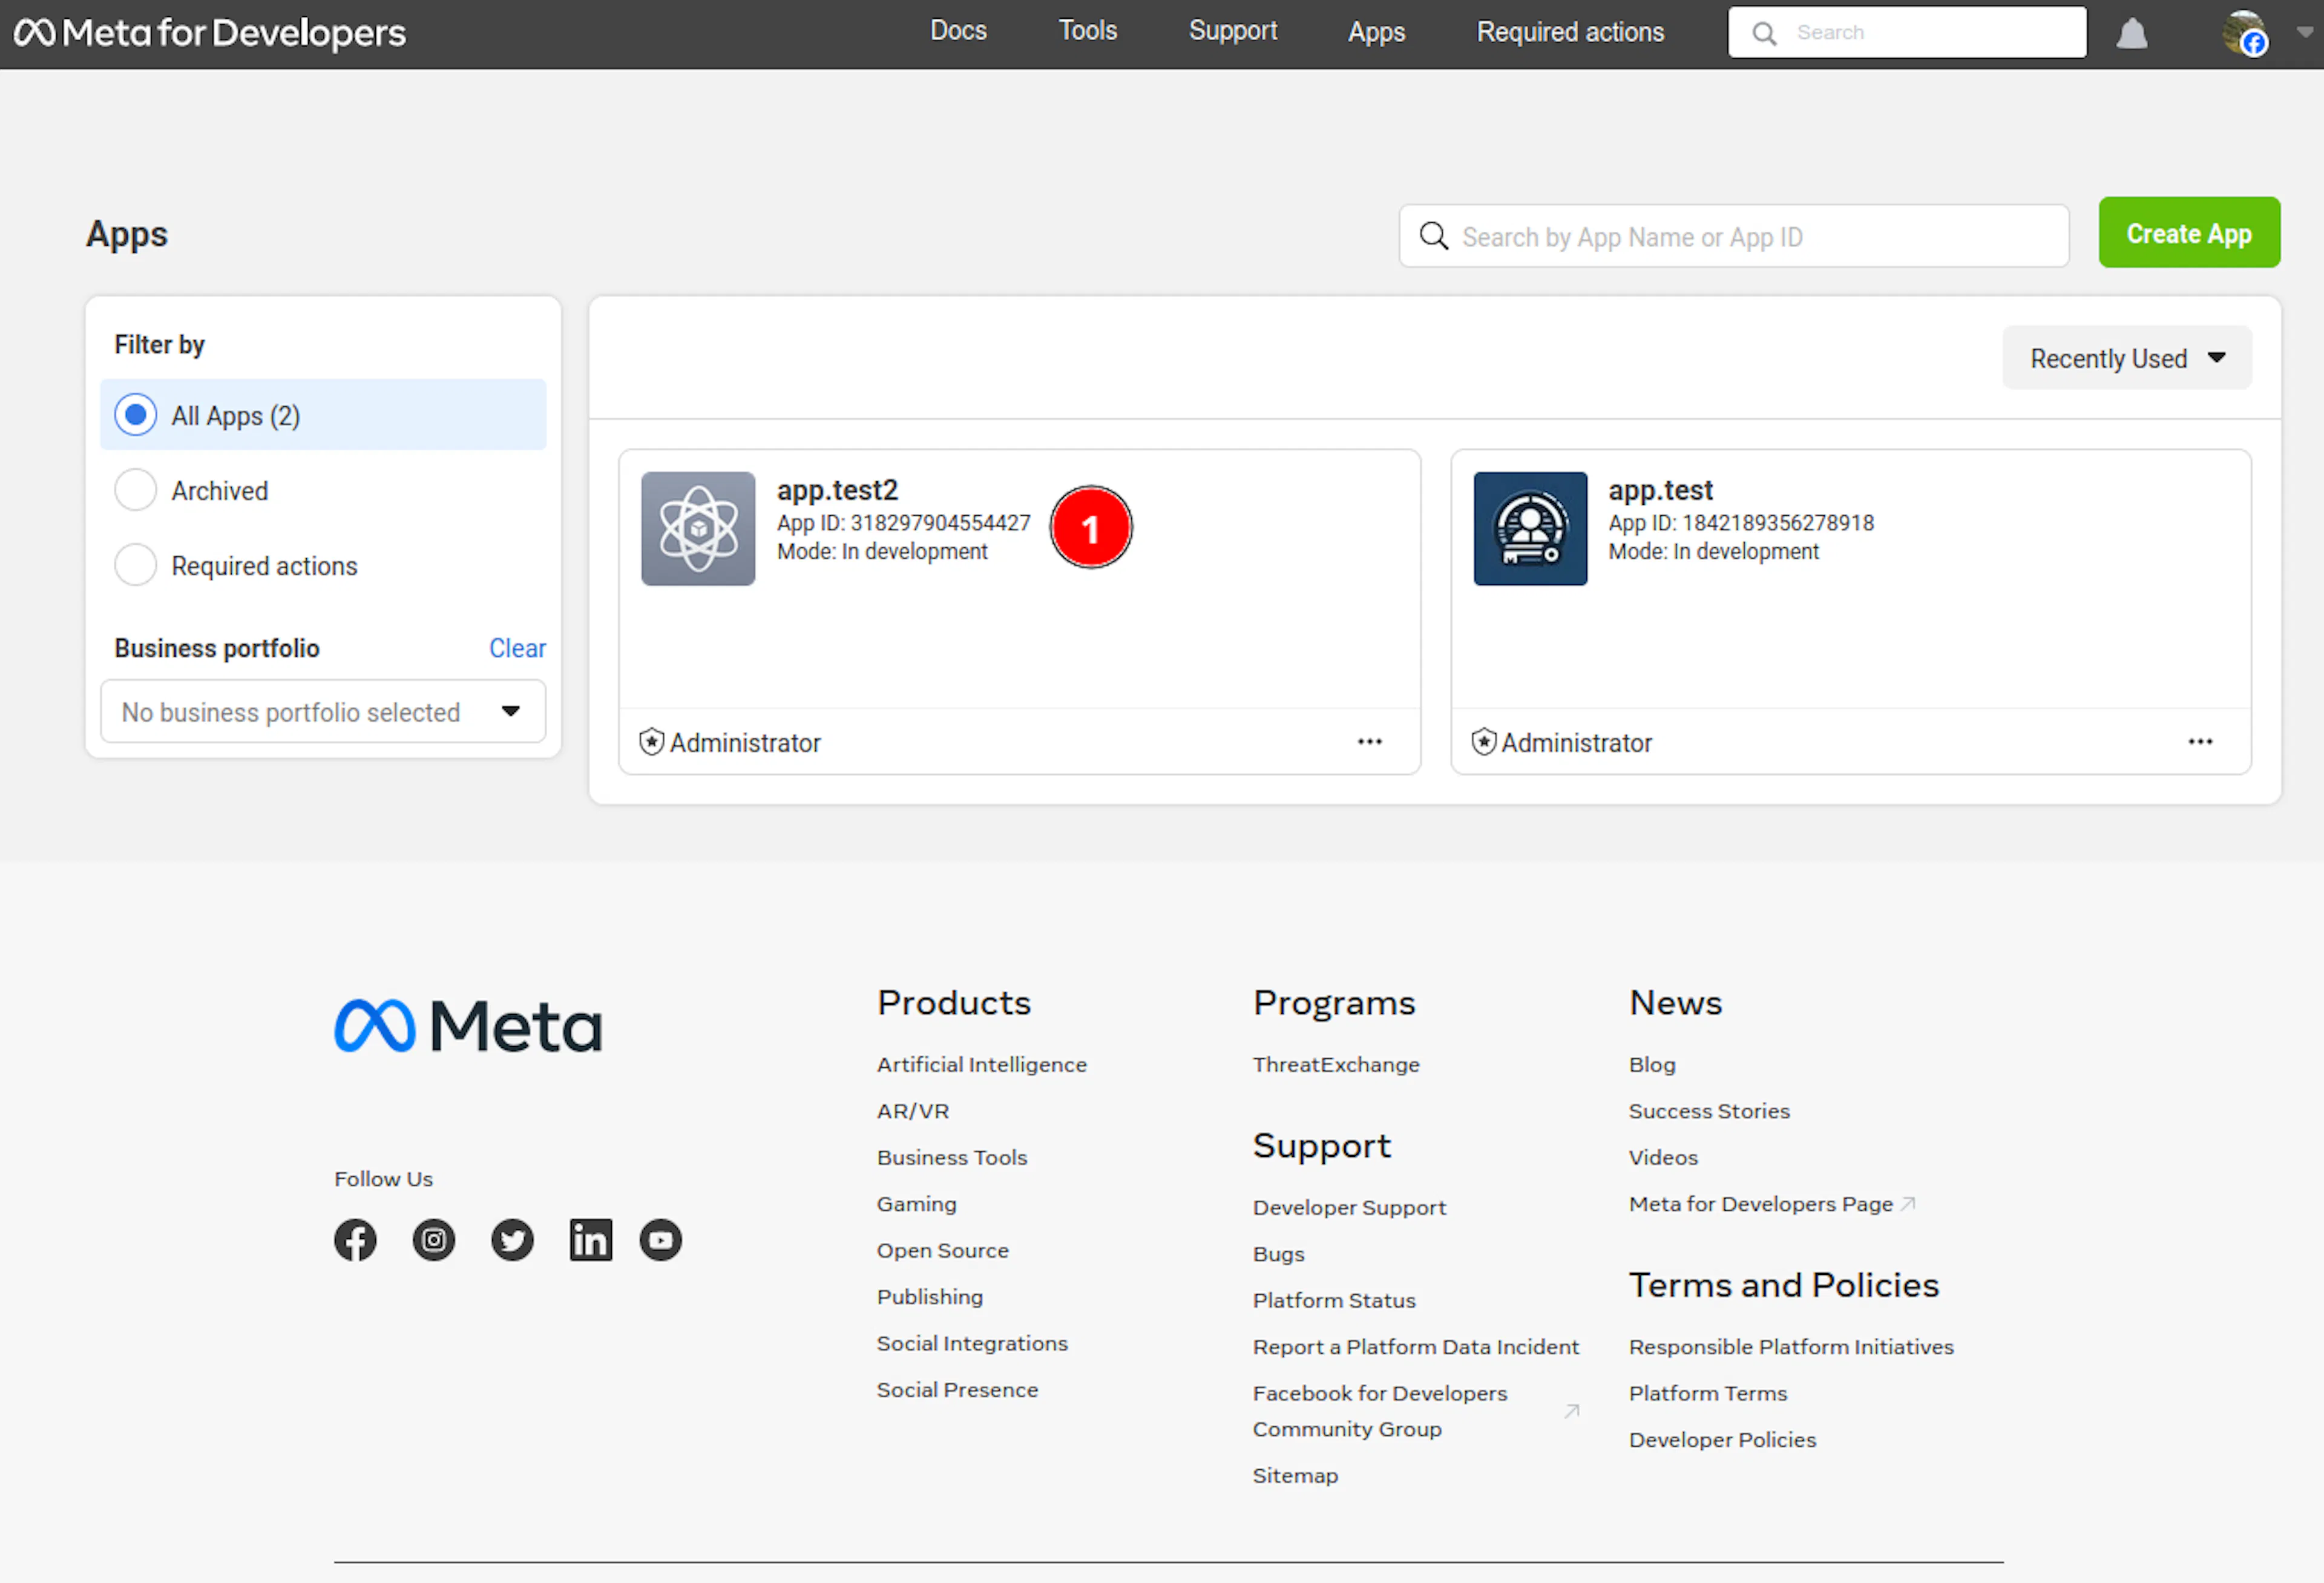Image resolution: width=2324 pixels, height=1583 pixels.
Task: Open the ThreatExchange link
Action: point(1335,1065)
